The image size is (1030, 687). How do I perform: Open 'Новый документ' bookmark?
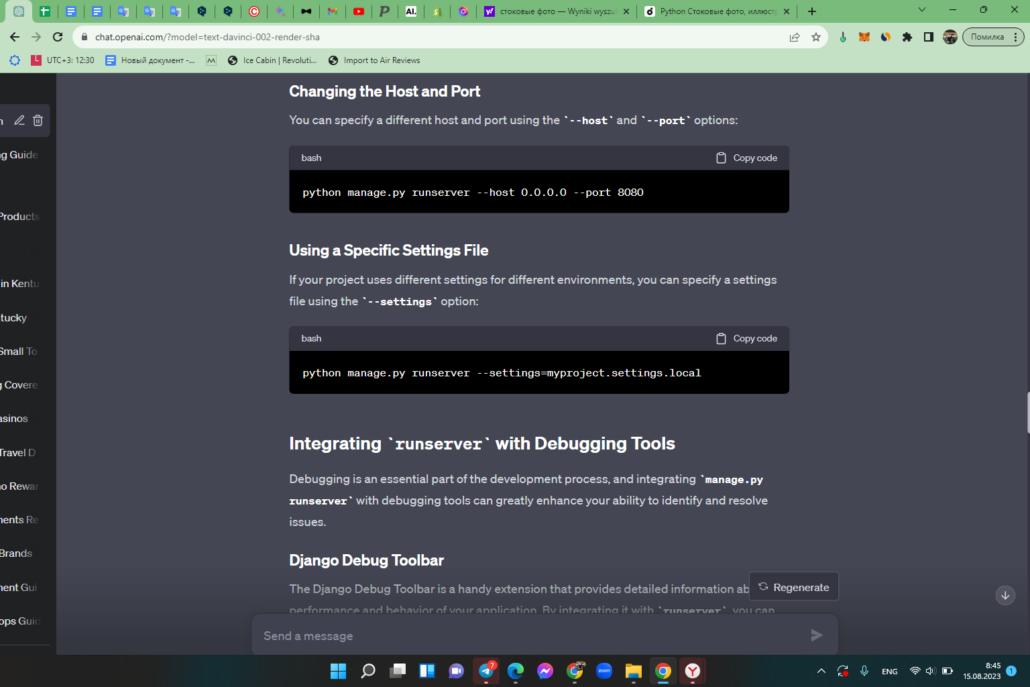click(x=150, y=60)
